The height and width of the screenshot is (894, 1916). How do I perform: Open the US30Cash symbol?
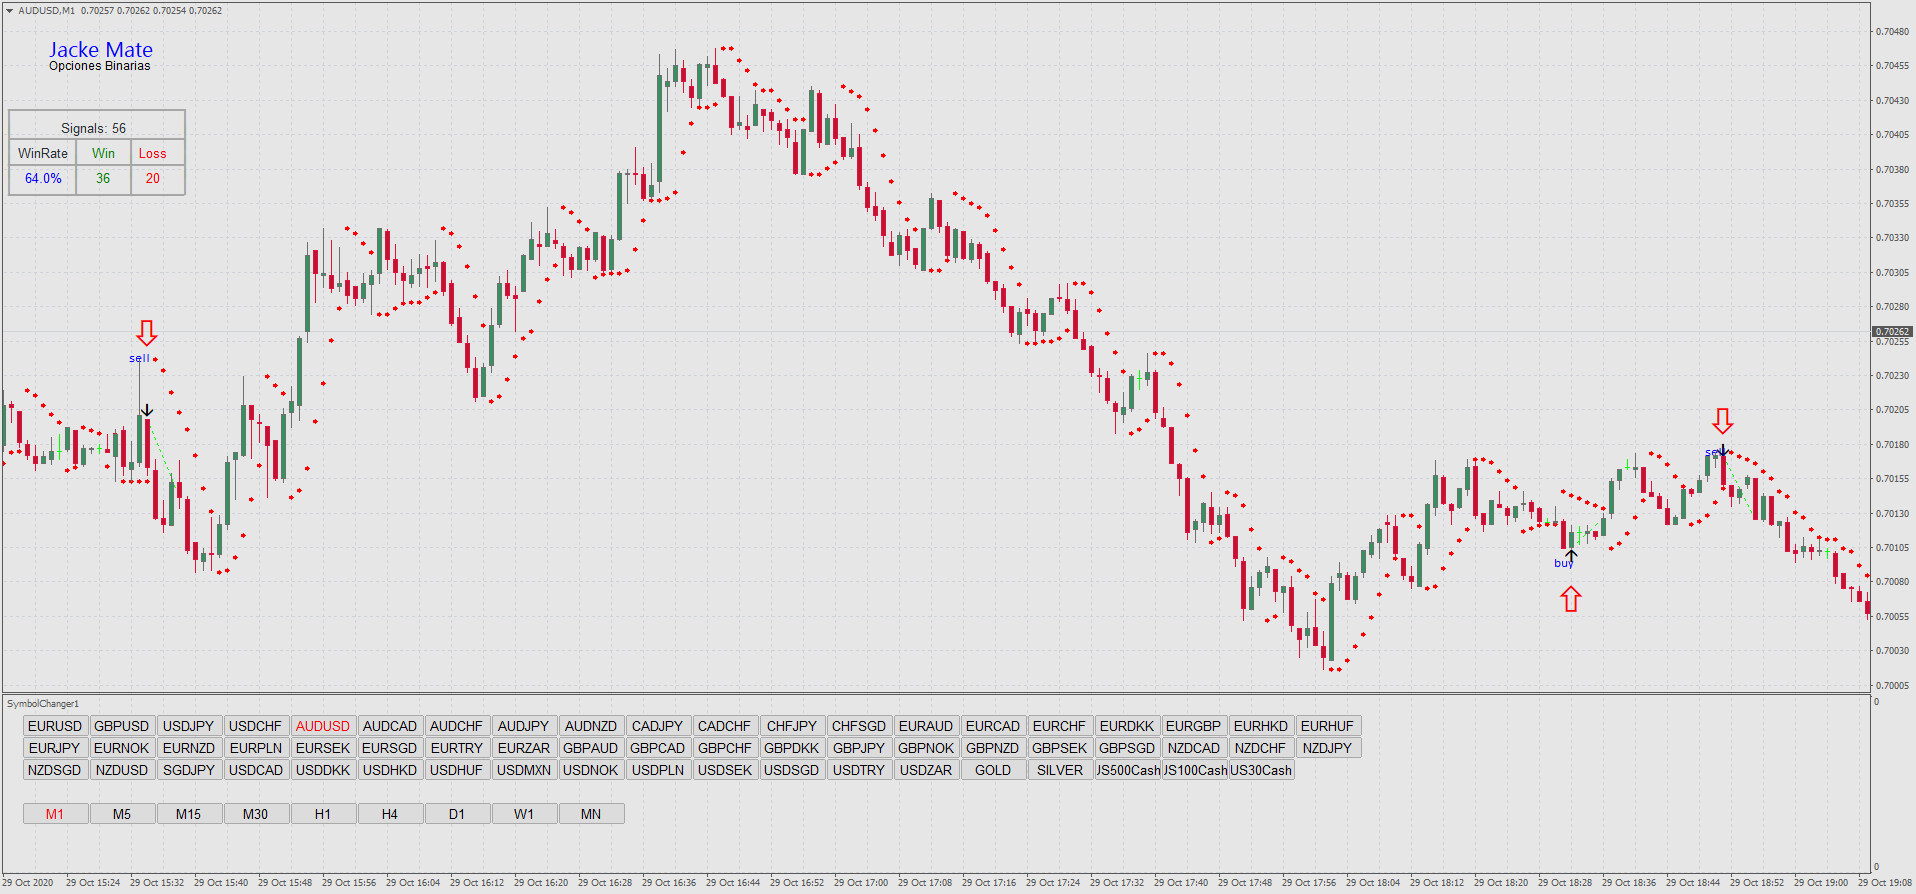[1261, 770]
